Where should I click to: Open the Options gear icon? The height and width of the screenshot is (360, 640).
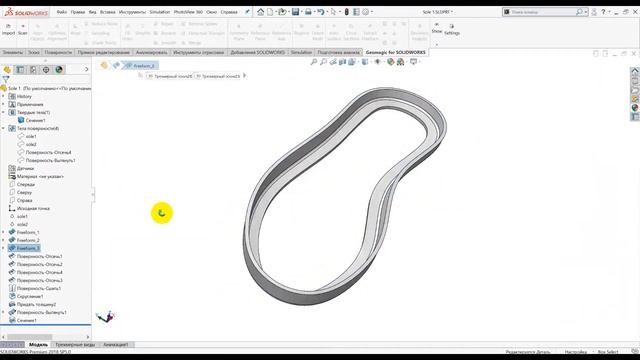365,12
